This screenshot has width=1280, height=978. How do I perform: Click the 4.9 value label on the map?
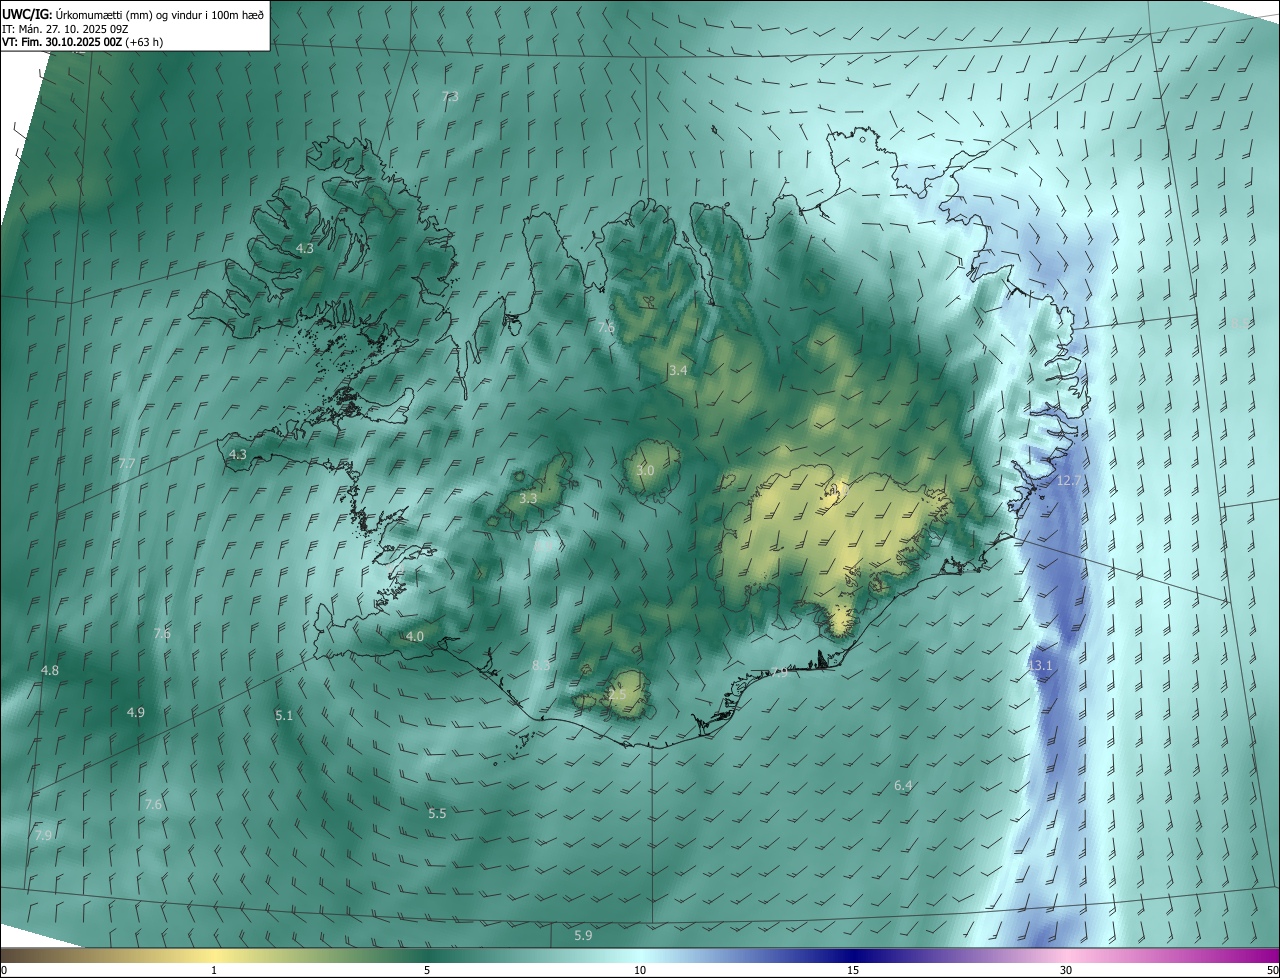point(136,713)
